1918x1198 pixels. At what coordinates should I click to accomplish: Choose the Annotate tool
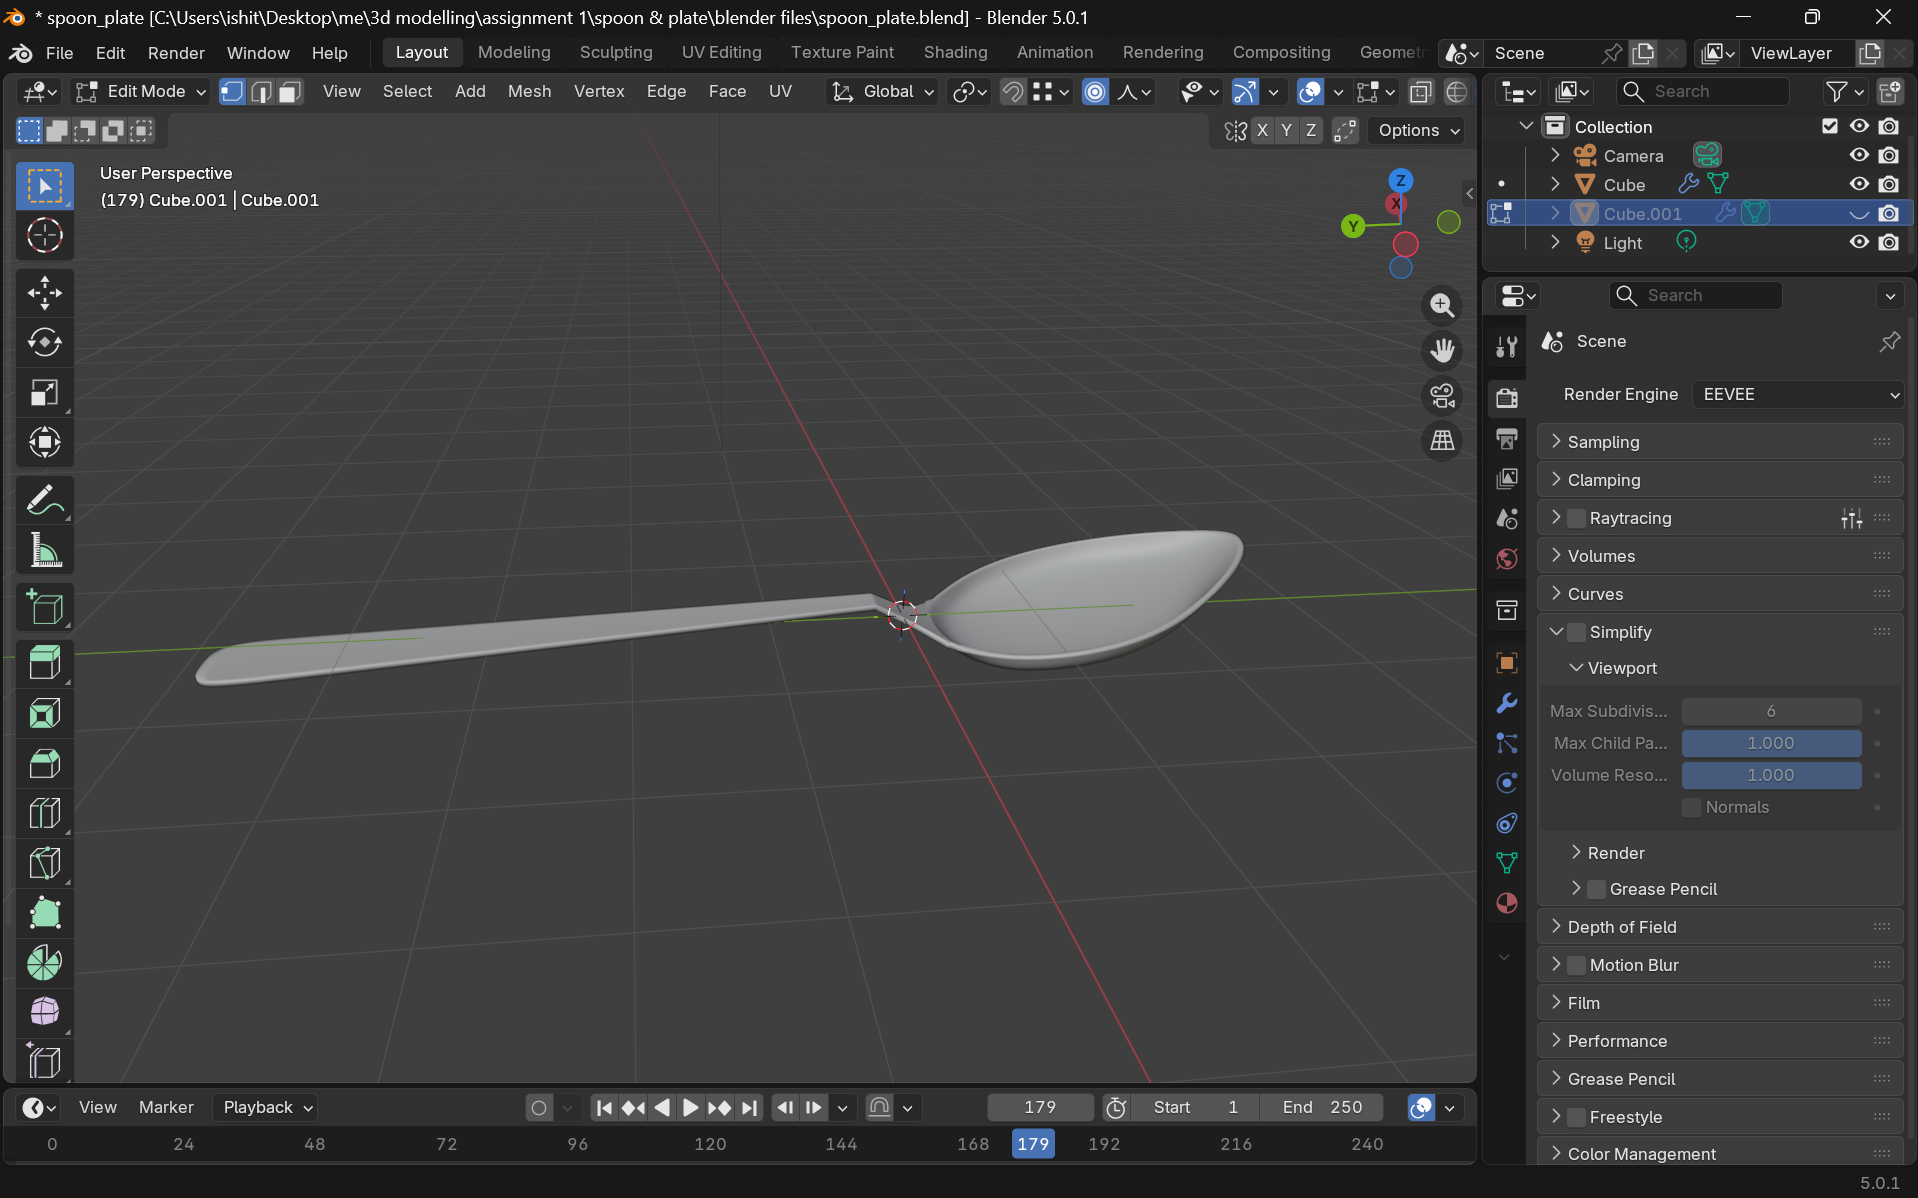[x=45, y=500]
